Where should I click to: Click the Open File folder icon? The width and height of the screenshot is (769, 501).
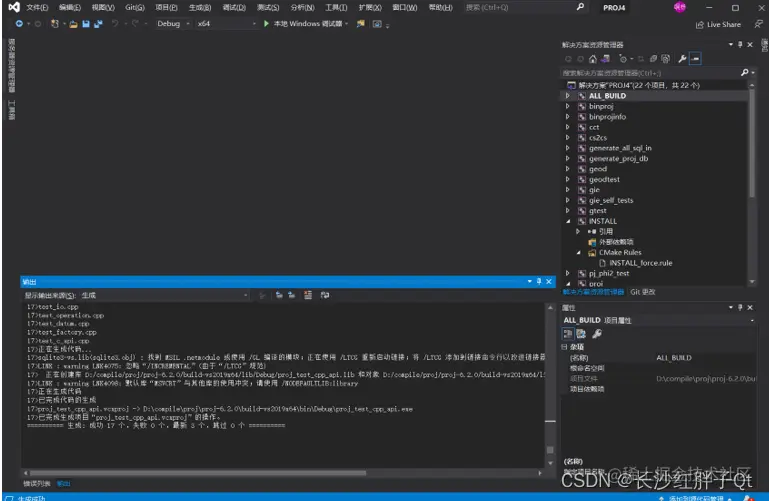point(73,24)
